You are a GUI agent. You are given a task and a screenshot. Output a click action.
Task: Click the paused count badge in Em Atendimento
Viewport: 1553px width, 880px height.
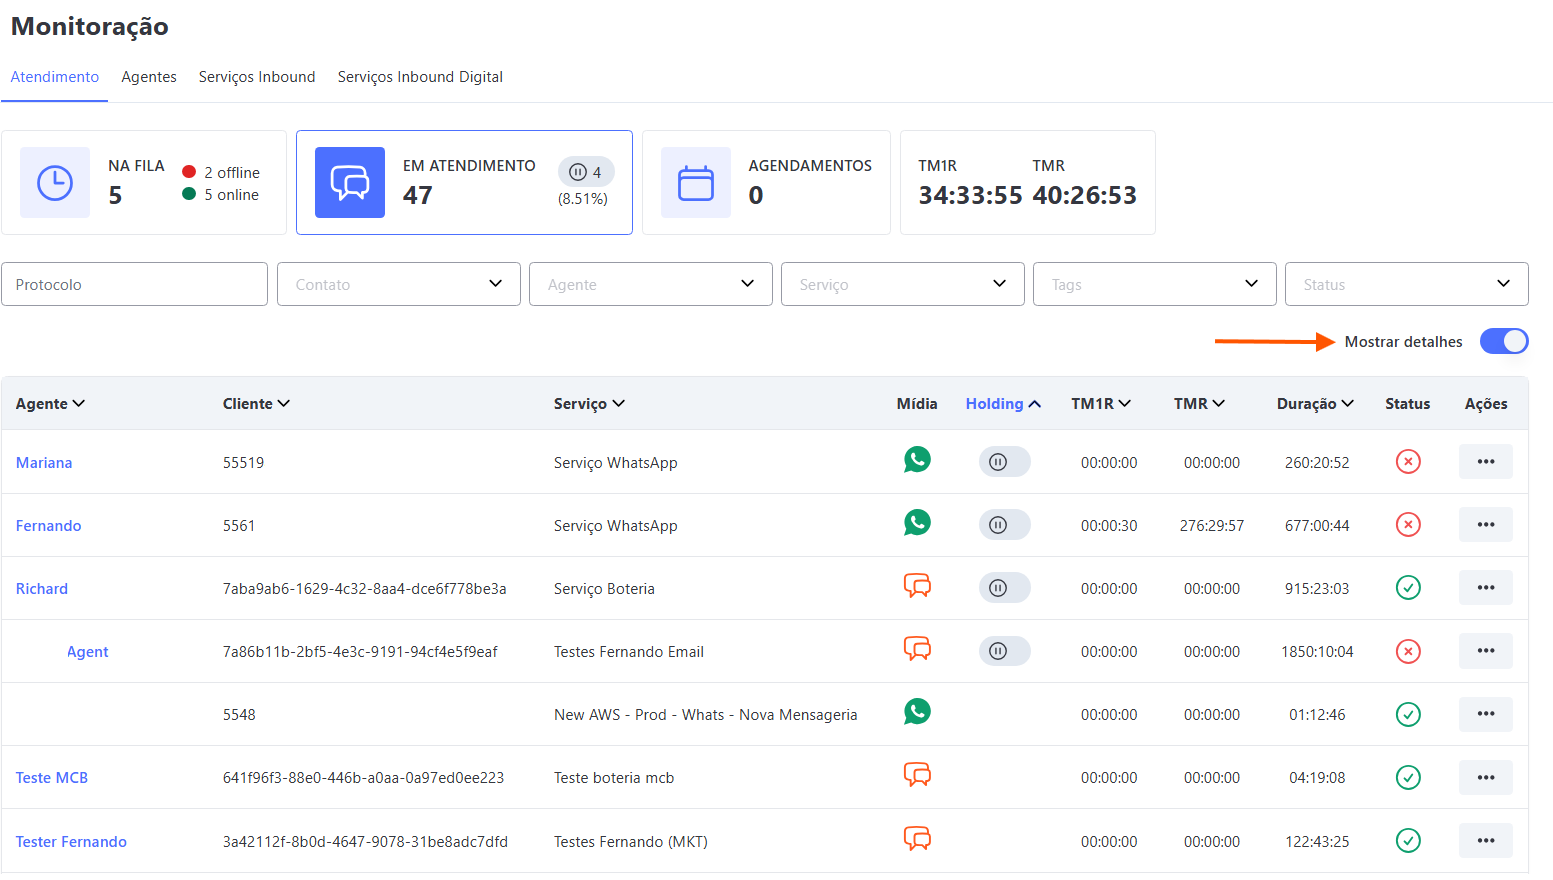click(585, 172)
